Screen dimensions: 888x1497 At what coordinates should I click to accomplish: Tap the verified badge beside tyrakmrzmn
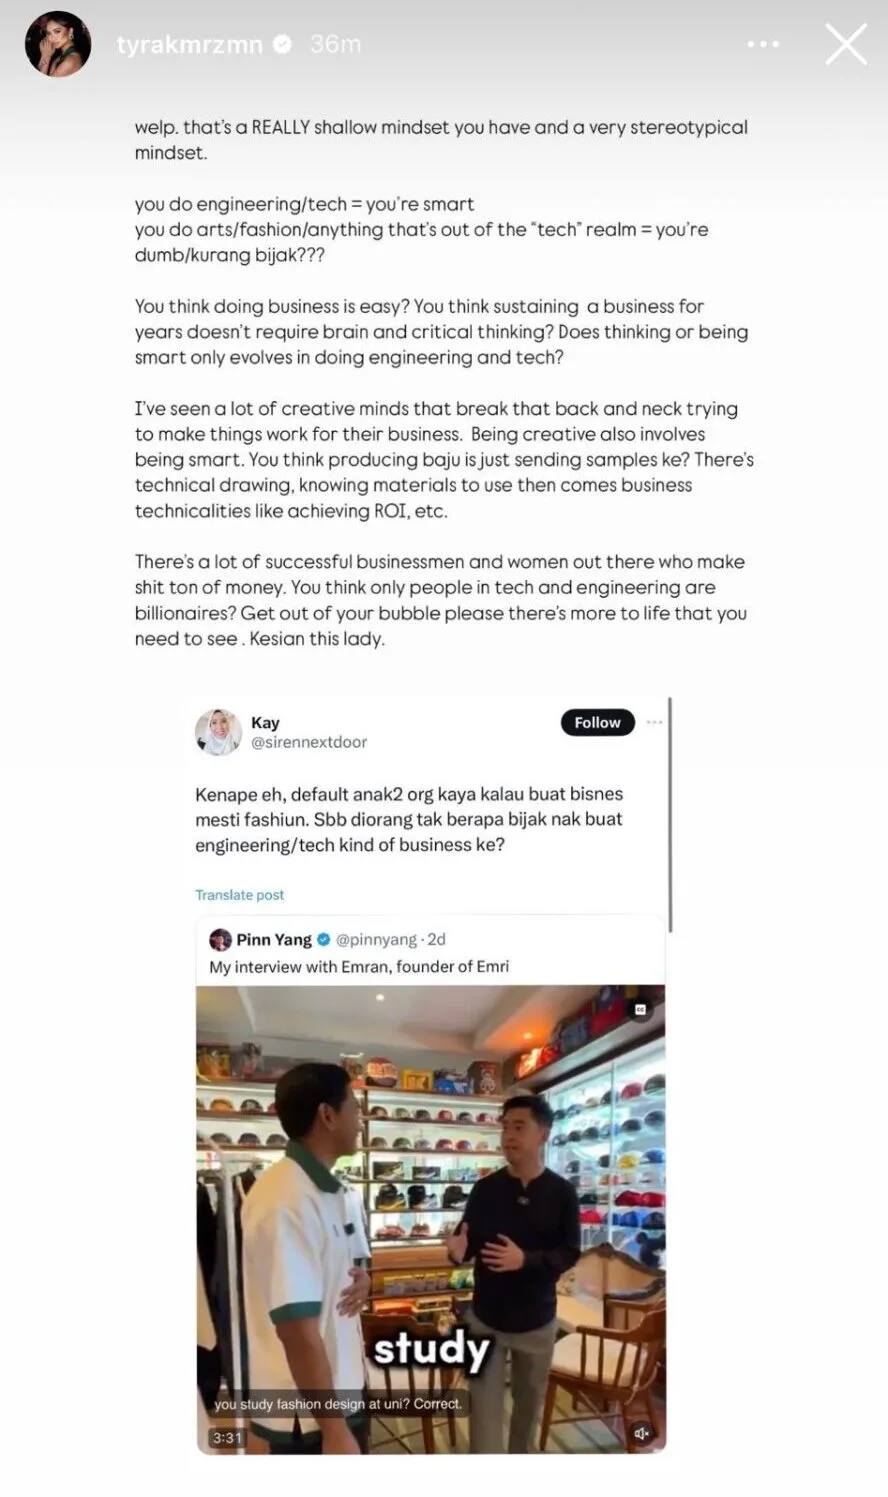pyautogui.click(x=283, y=44)
